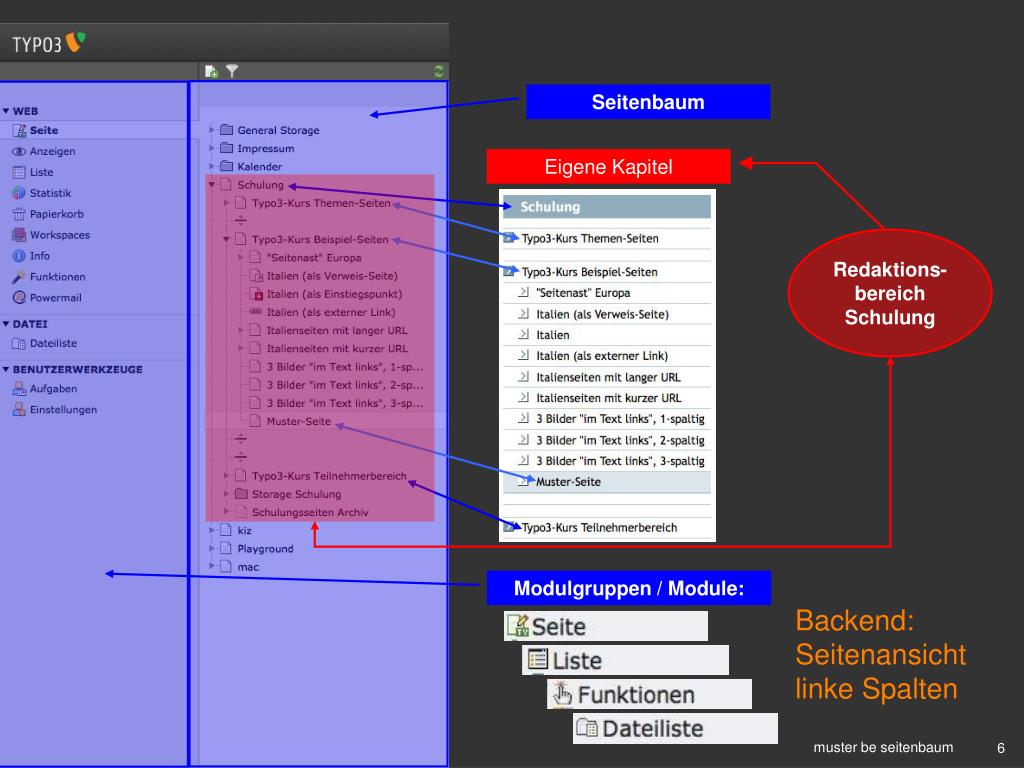
Task: Select Italienseiten mit langer URL in tree
Action: pyautogui.click(x=337, y=331)
